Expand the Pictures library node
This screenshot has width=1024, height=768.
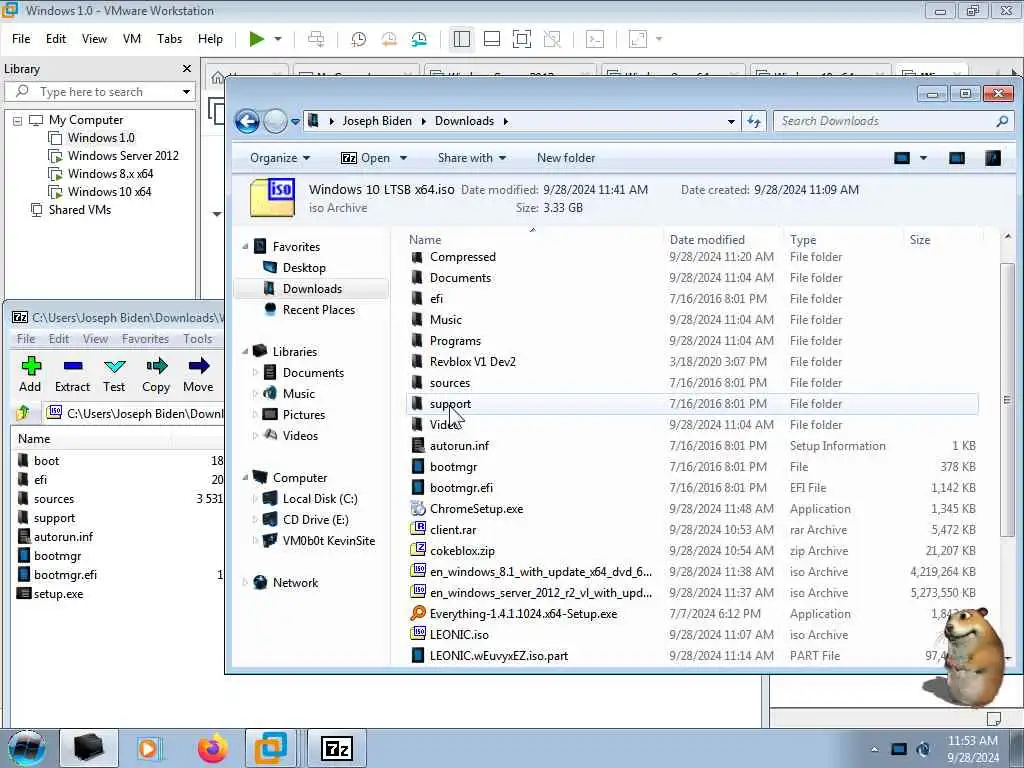pyautogui.click(x=255, y=415)
